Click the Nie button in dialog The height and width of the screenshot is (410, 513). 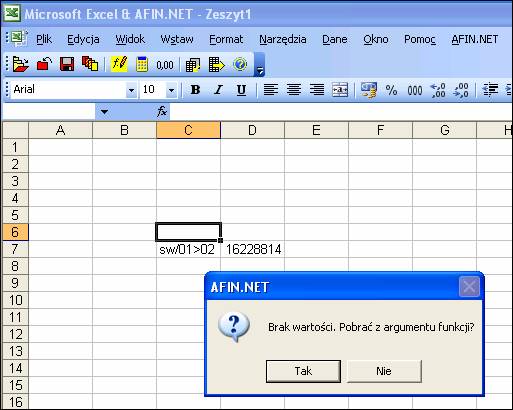pos(384,371)
